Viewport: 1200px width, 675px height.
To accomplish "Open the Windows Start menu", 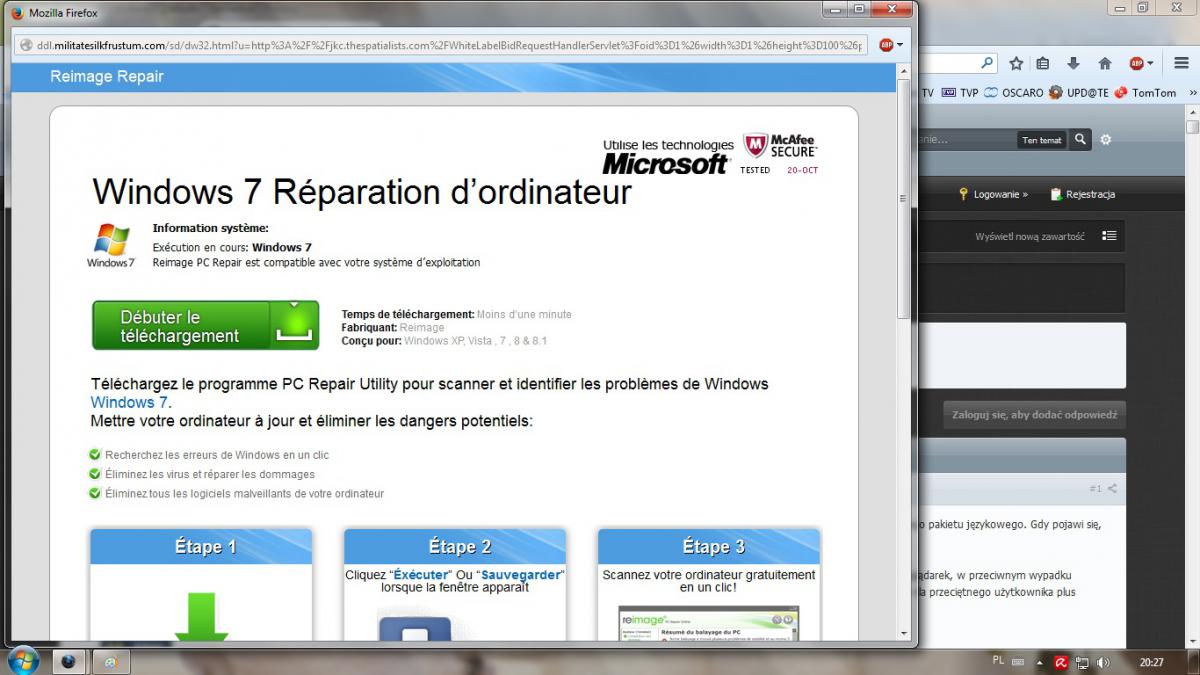I will coord(23,661).
